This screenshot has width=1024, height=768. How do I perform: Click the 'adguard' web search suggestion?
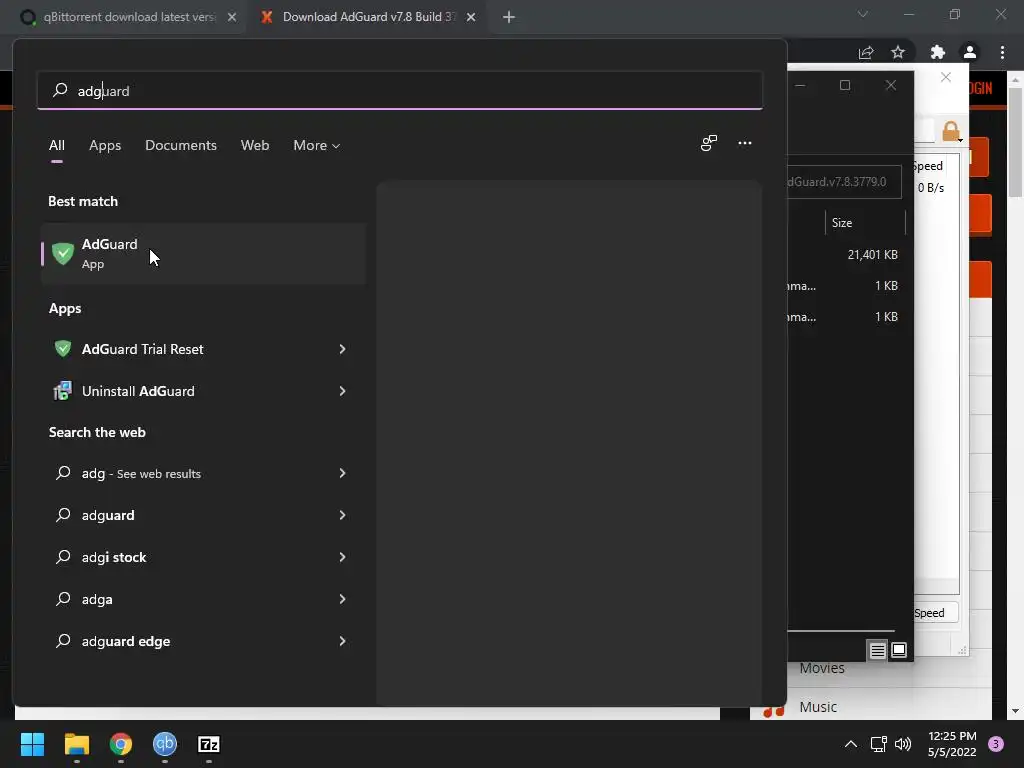(x=203, y=515)
